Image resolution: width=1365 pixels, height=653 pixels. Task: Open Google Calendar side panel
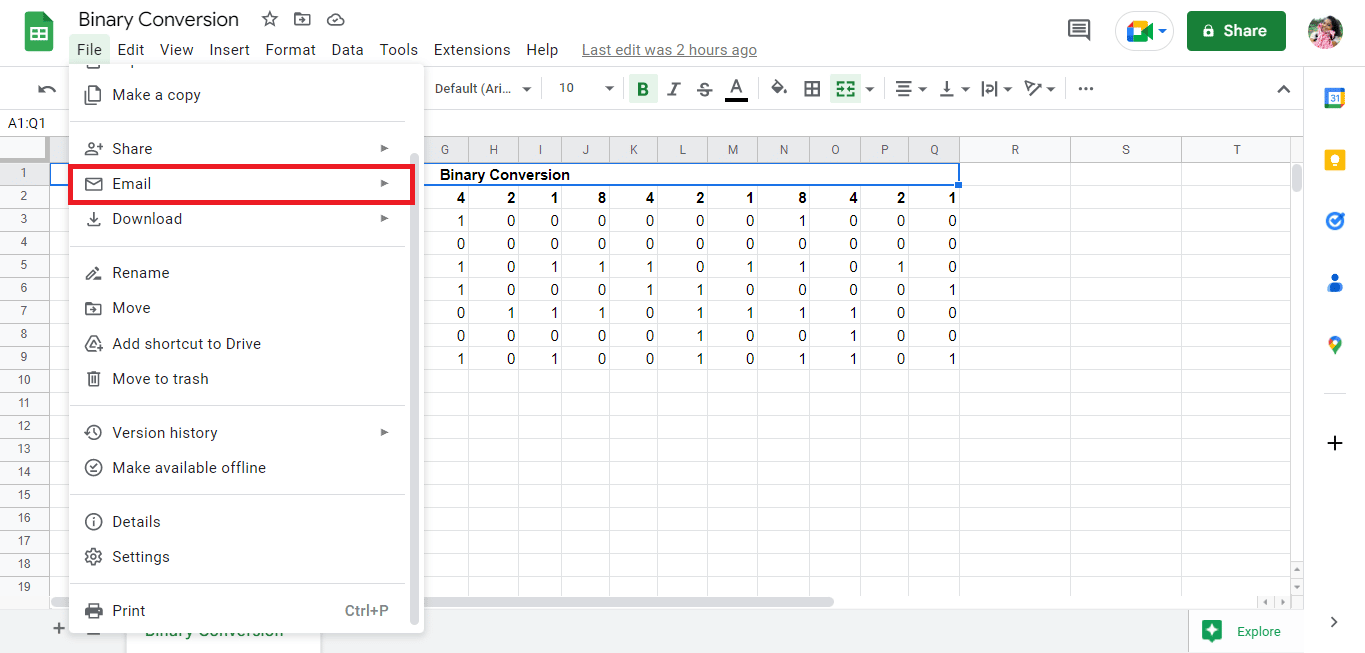pos(1334,97)
